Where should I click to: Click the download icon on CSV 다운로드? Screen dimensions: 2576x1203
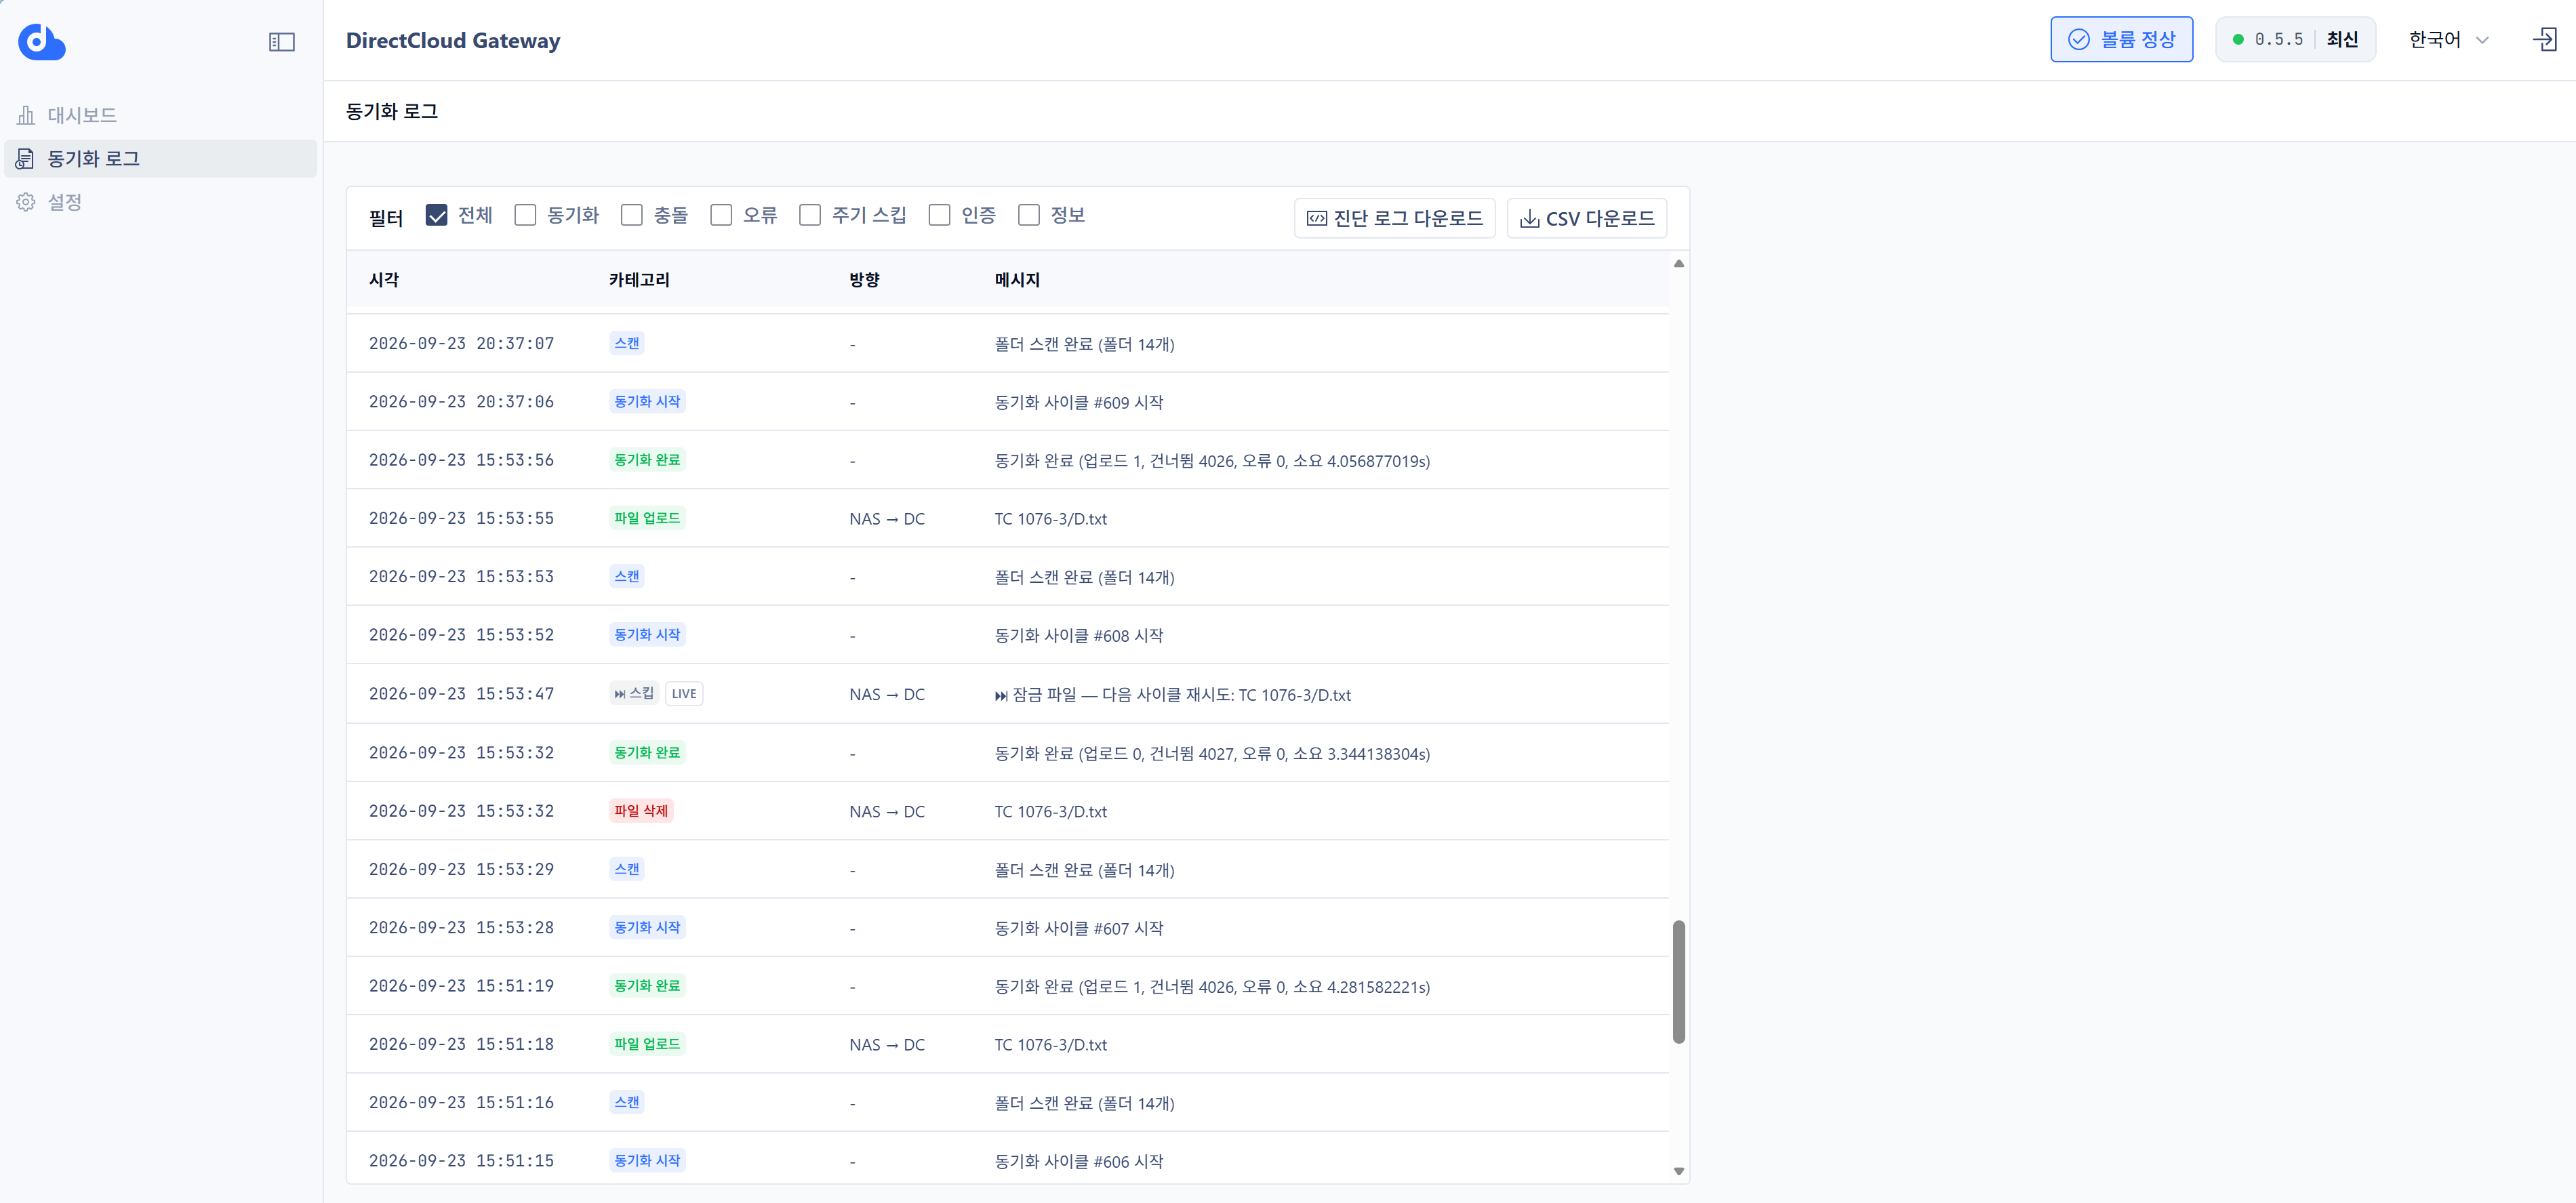pos(1529,219)
